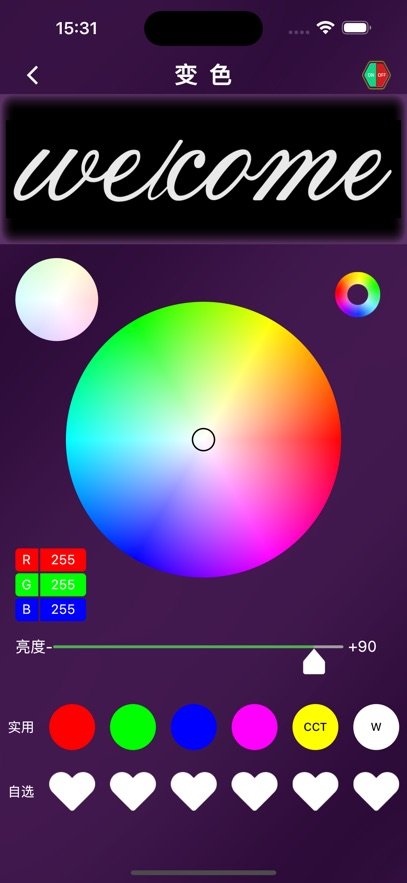
Task: Toggle the ON/OFF power switch
Action: coord(375,75)
